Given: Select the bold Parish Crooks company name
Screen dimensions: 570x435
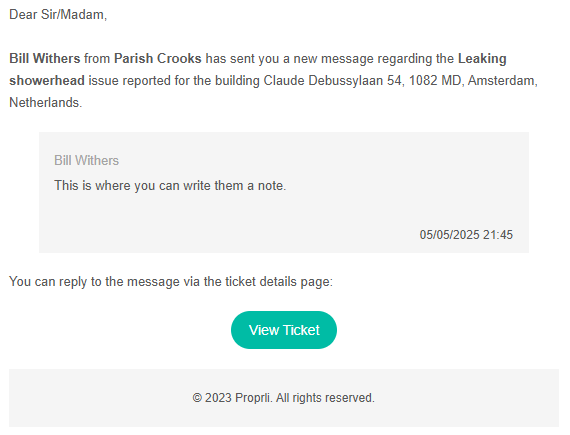Looking at the screenshot, I should pos(158,59).
